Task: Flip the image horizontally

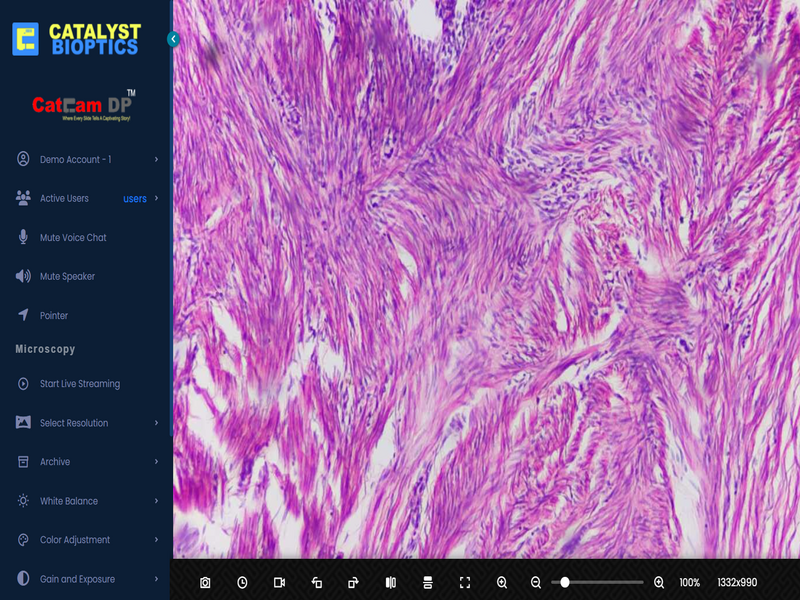Action: click(x=391, y=582)
